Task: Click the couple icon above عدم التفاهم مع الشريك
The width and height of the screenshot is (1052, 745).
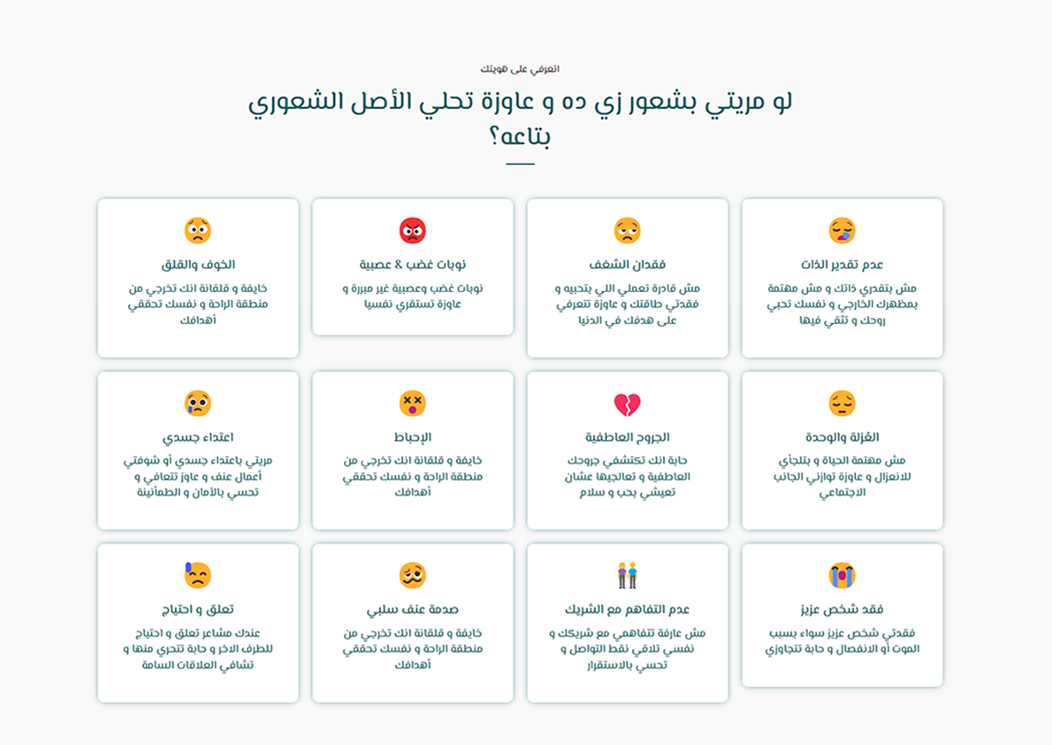Action: [627, 576]
